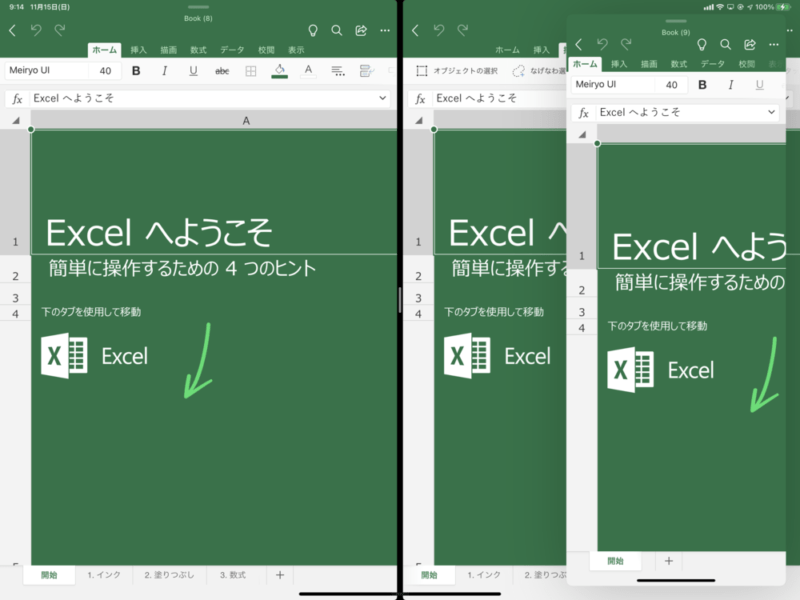The width and height of the screenshot is (800, 600).
Task: Redo in left Book (8) window
Action: 60,30
